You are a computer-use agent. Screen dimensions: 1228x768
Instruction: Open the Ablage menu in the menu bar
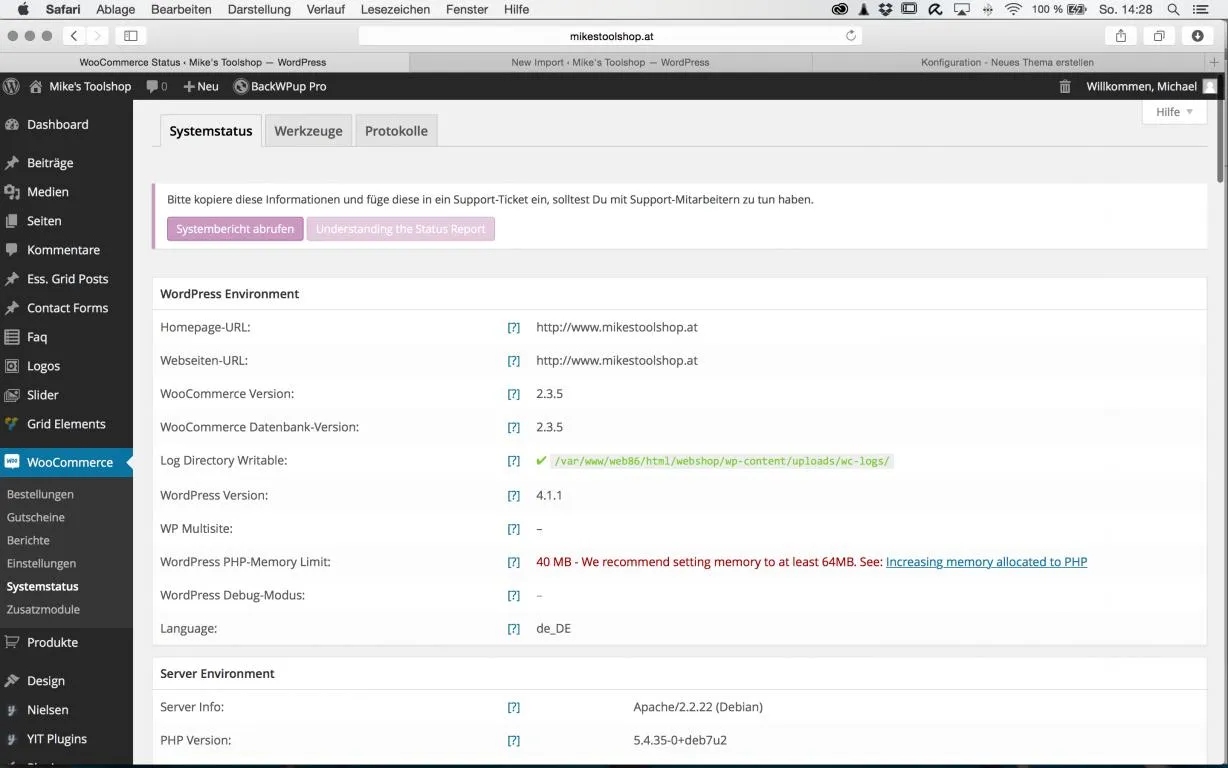[x=116, y=9]
